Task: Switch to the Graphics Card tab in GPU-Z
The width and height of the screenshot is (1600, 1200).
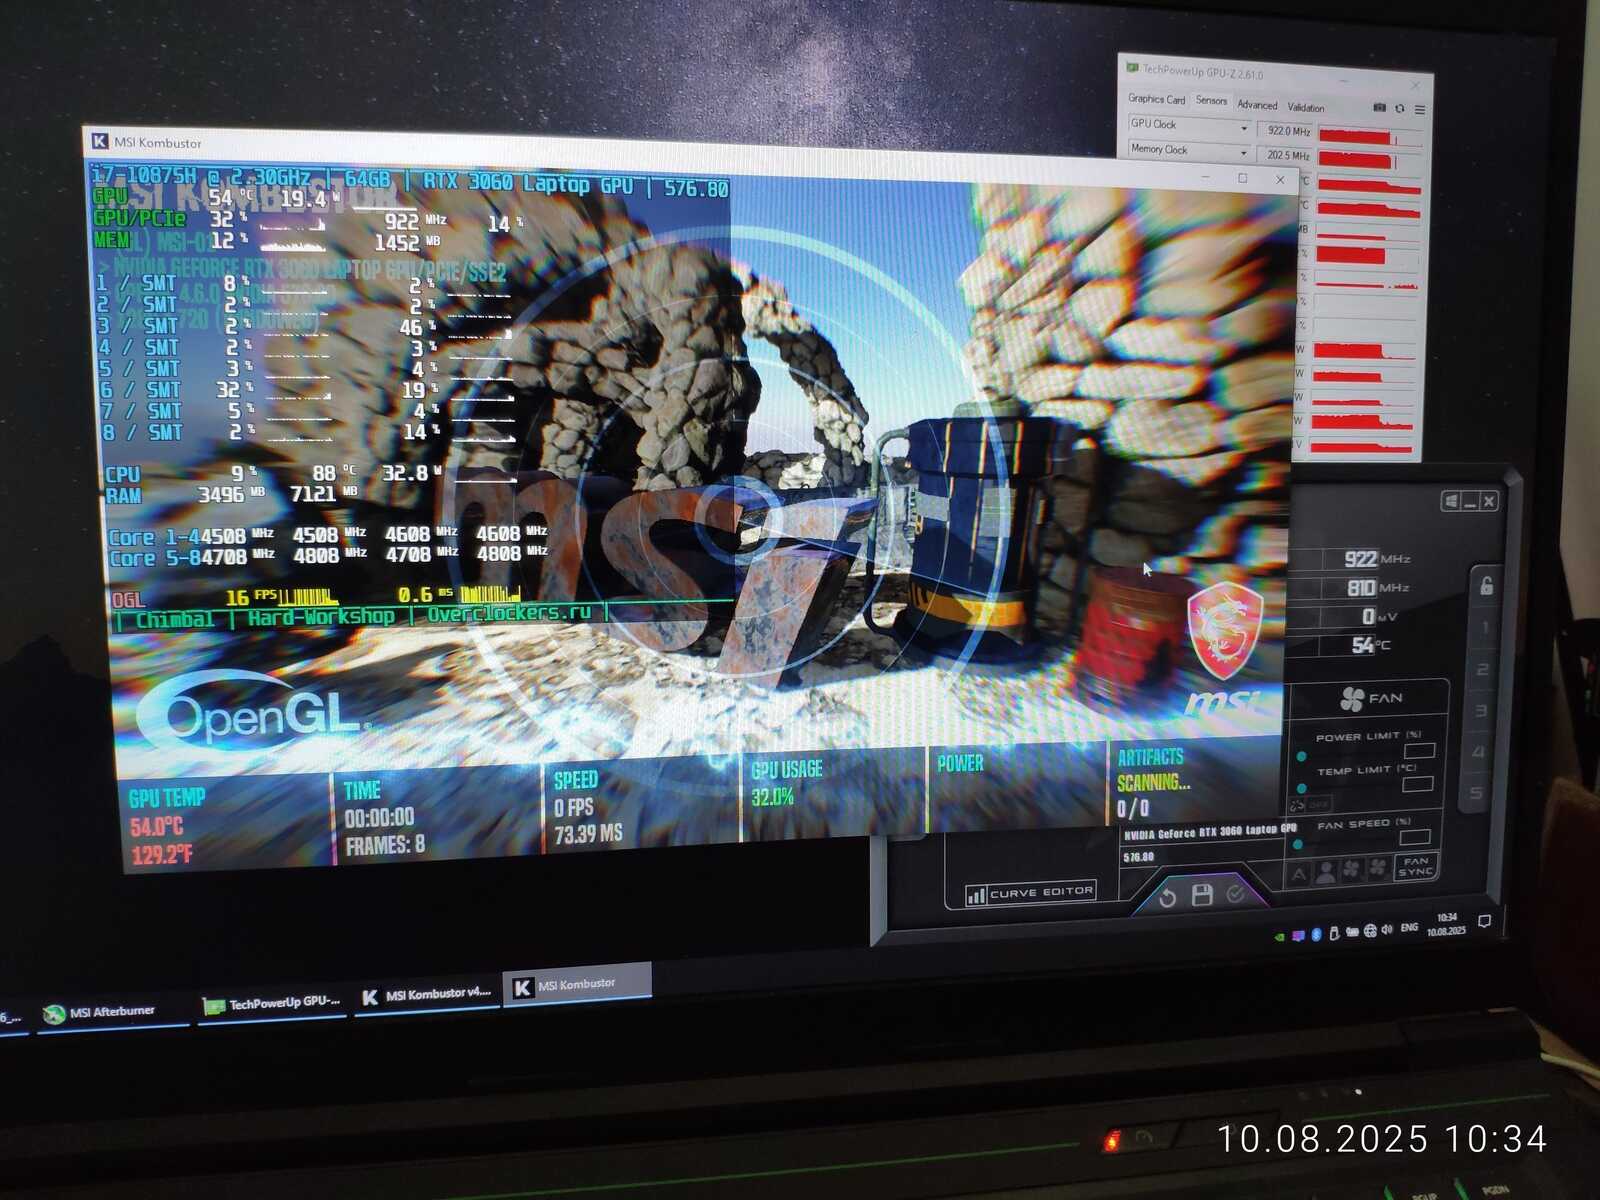Action: pos(1156,99)
